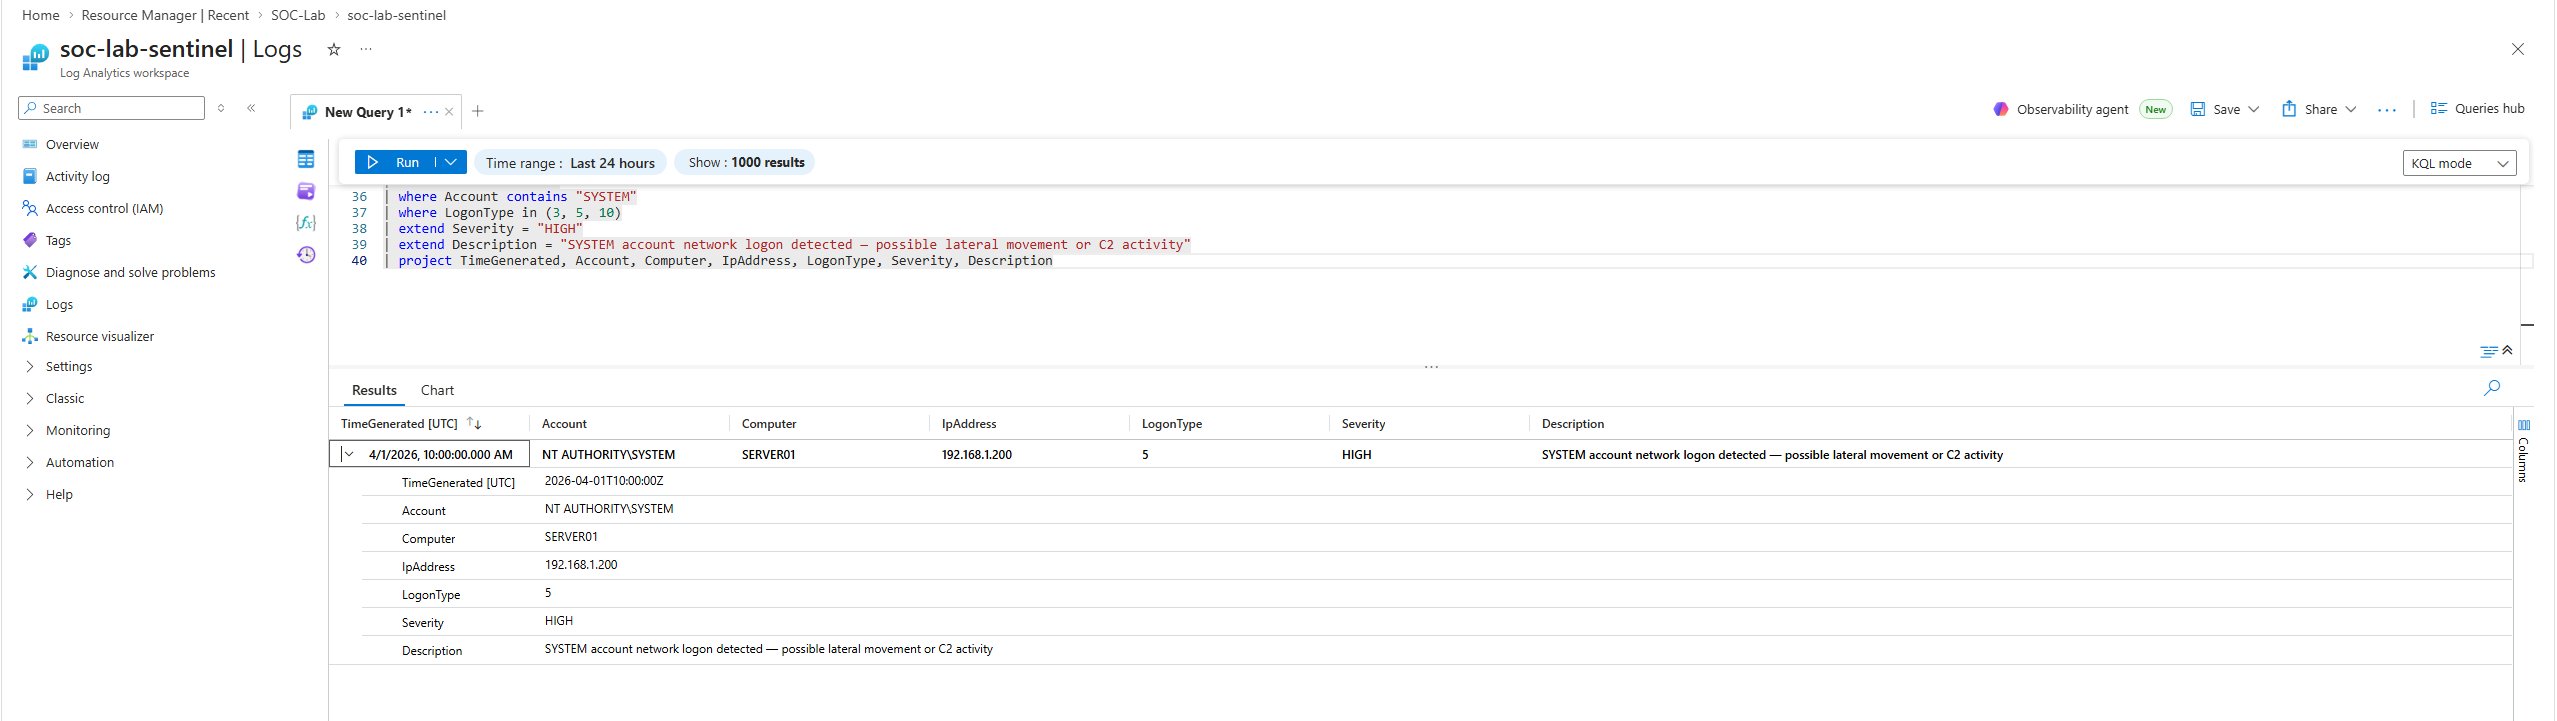Viewport: 2557px width, 721px height.
Task: Go to SOC-Lab breadcrumb
Action: pos(298,15)
